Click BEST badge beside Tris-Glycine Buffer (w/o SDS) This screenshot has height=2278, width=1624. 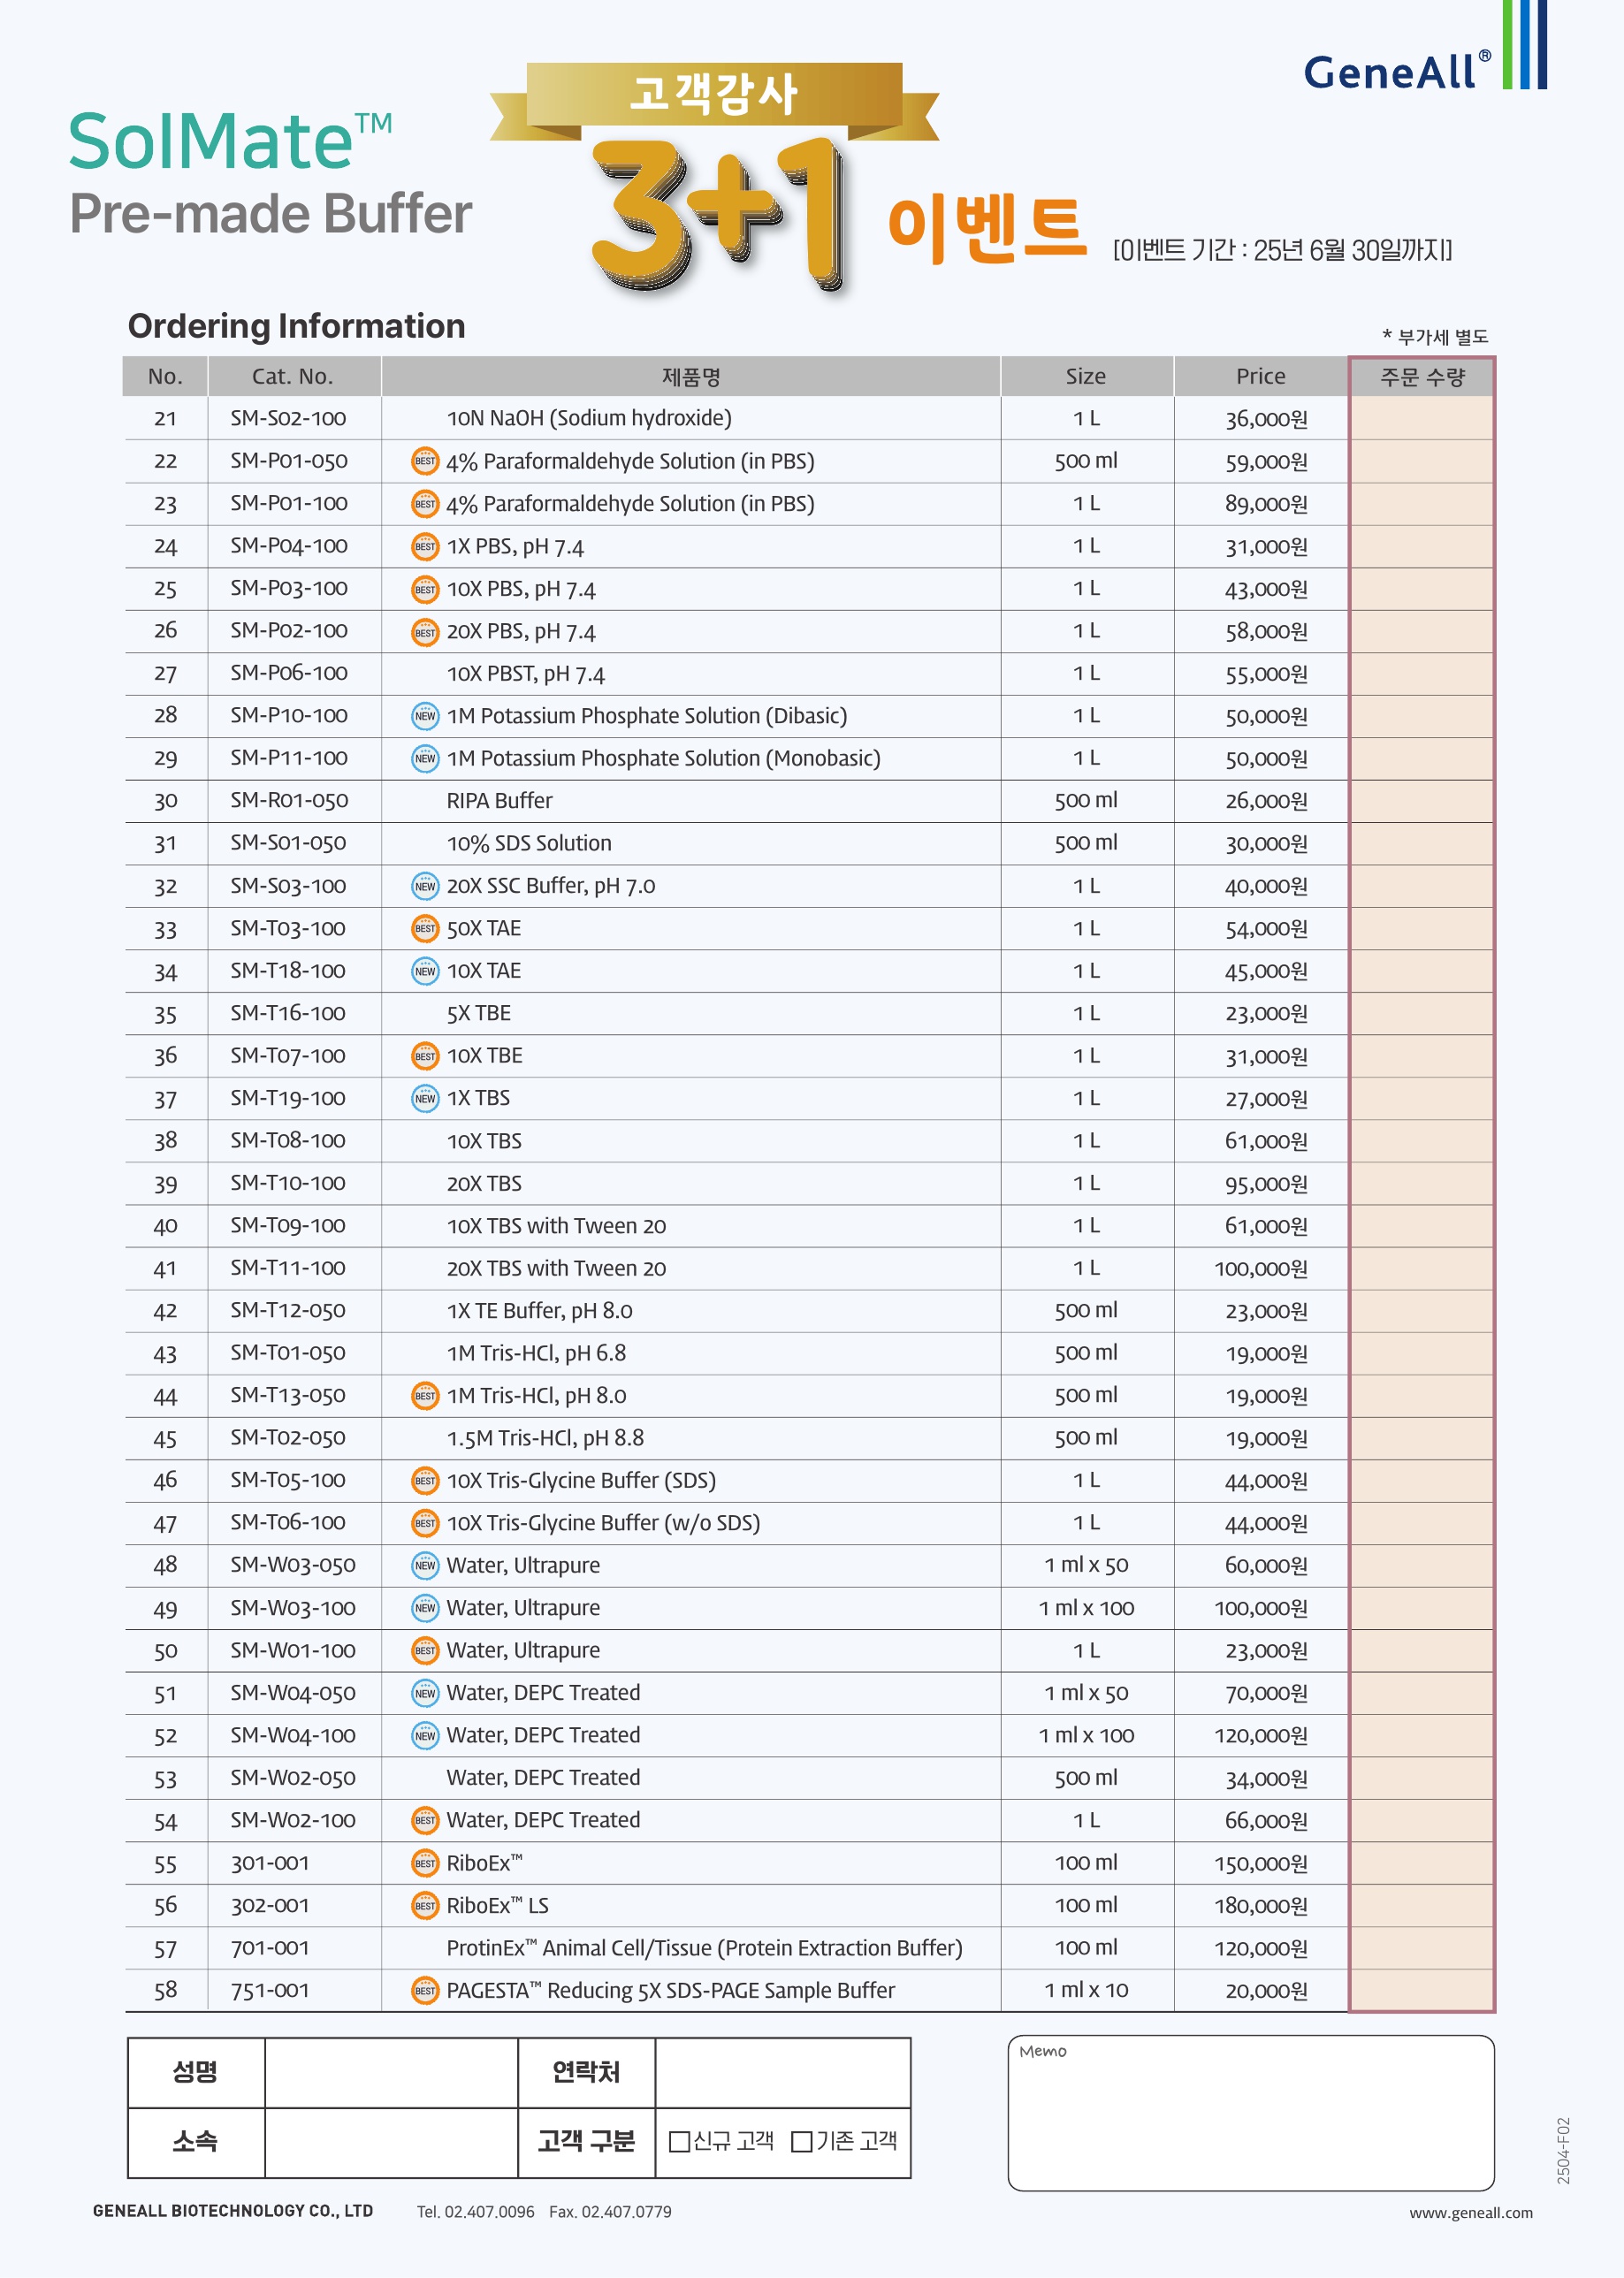click(425, 1523)
